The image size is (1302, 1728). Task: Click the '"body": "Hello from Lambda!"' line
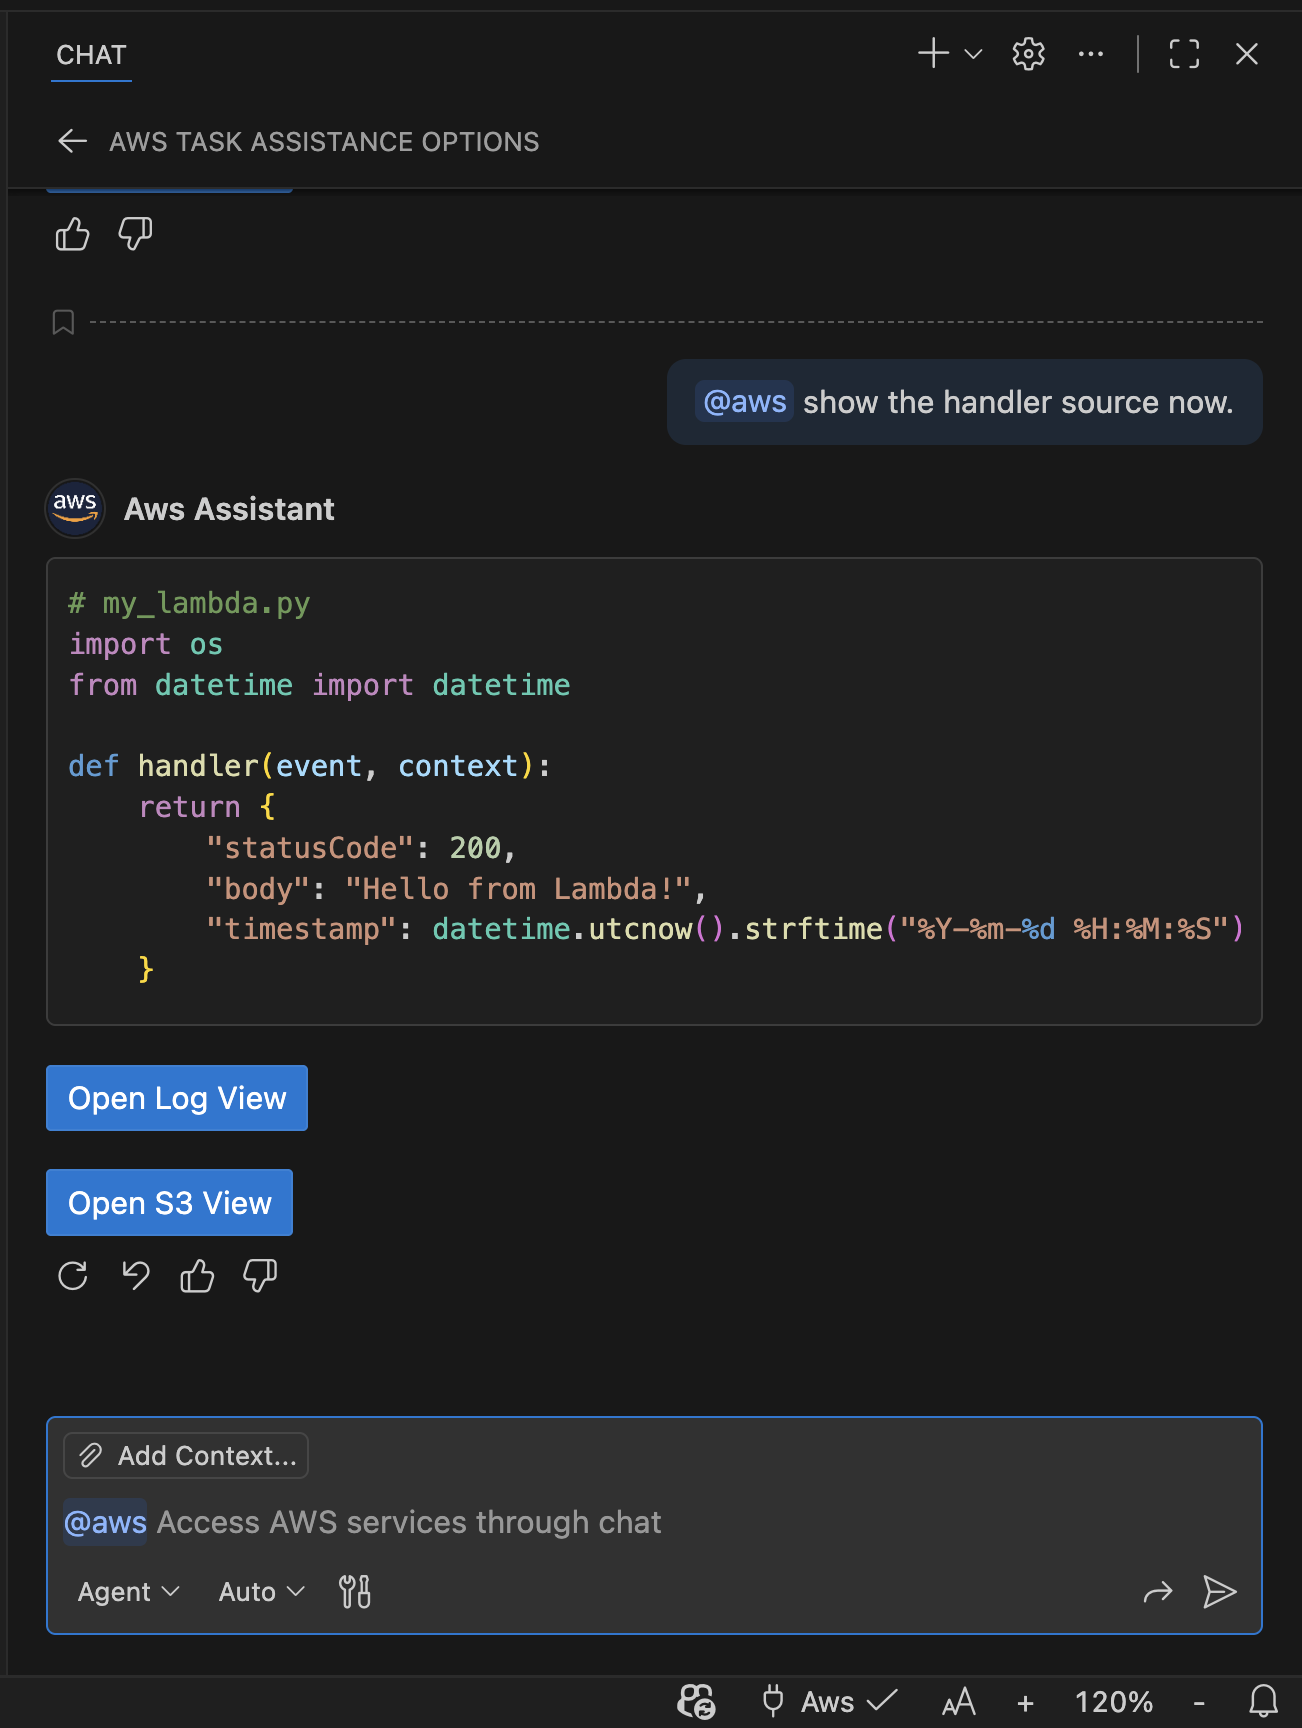456,889
